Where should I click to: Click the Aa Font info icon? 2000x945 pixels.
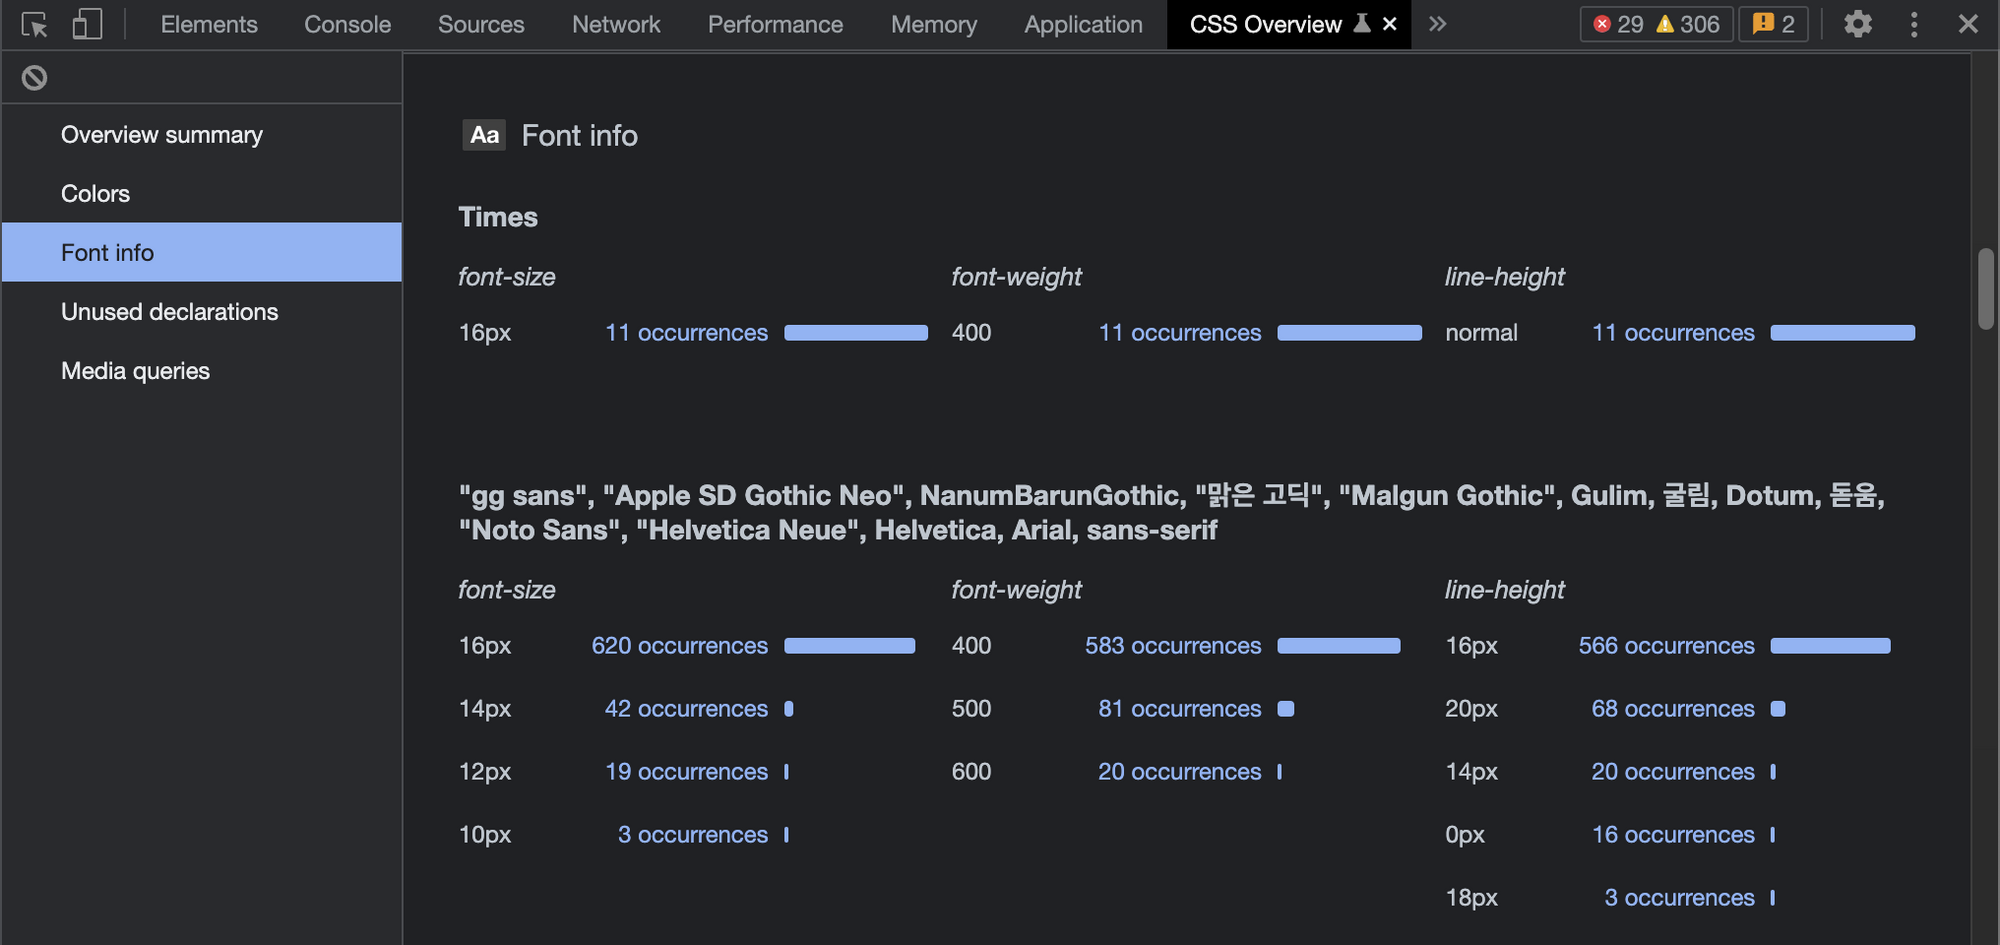[x=484, y=135]
